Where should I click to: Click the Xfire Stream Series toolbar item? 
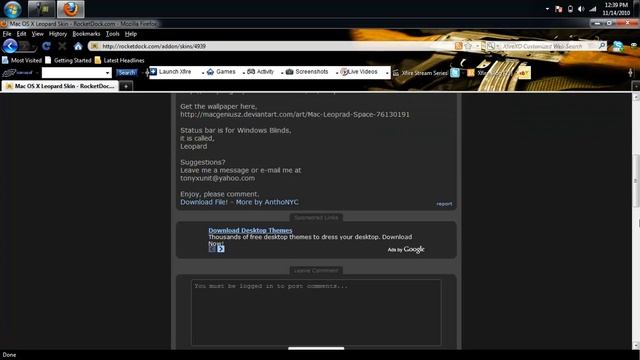click(x=420, y=73)
